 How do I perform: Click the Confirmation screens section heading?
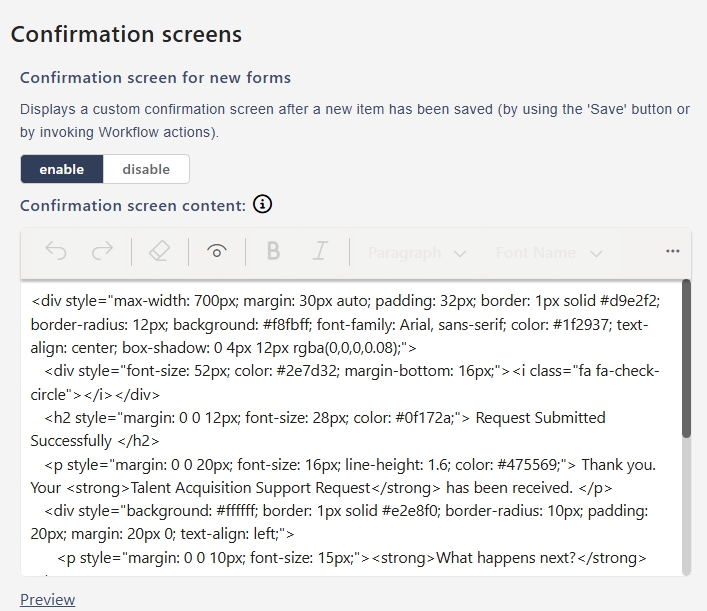coord(126,34)
